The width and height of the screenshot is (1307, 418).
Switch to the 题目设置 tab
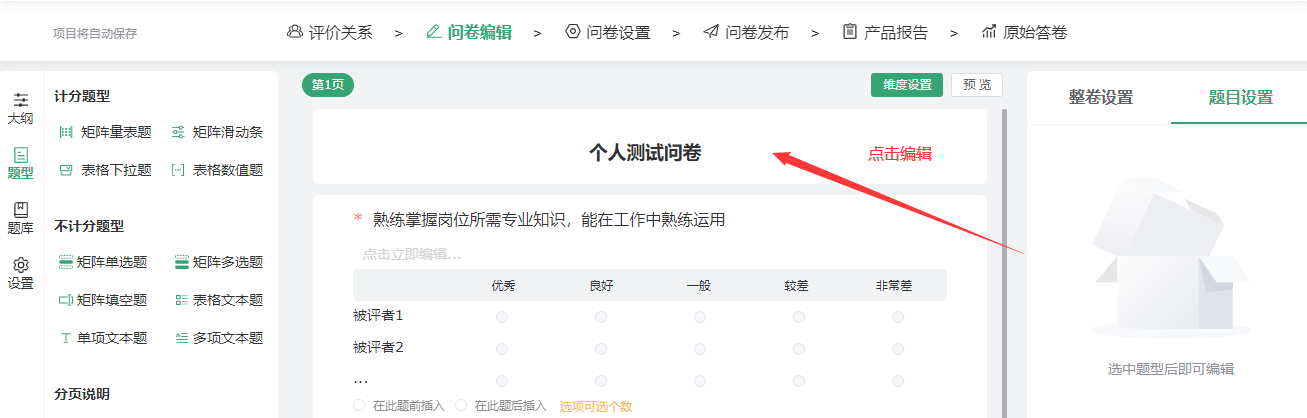click(1240, 97)
